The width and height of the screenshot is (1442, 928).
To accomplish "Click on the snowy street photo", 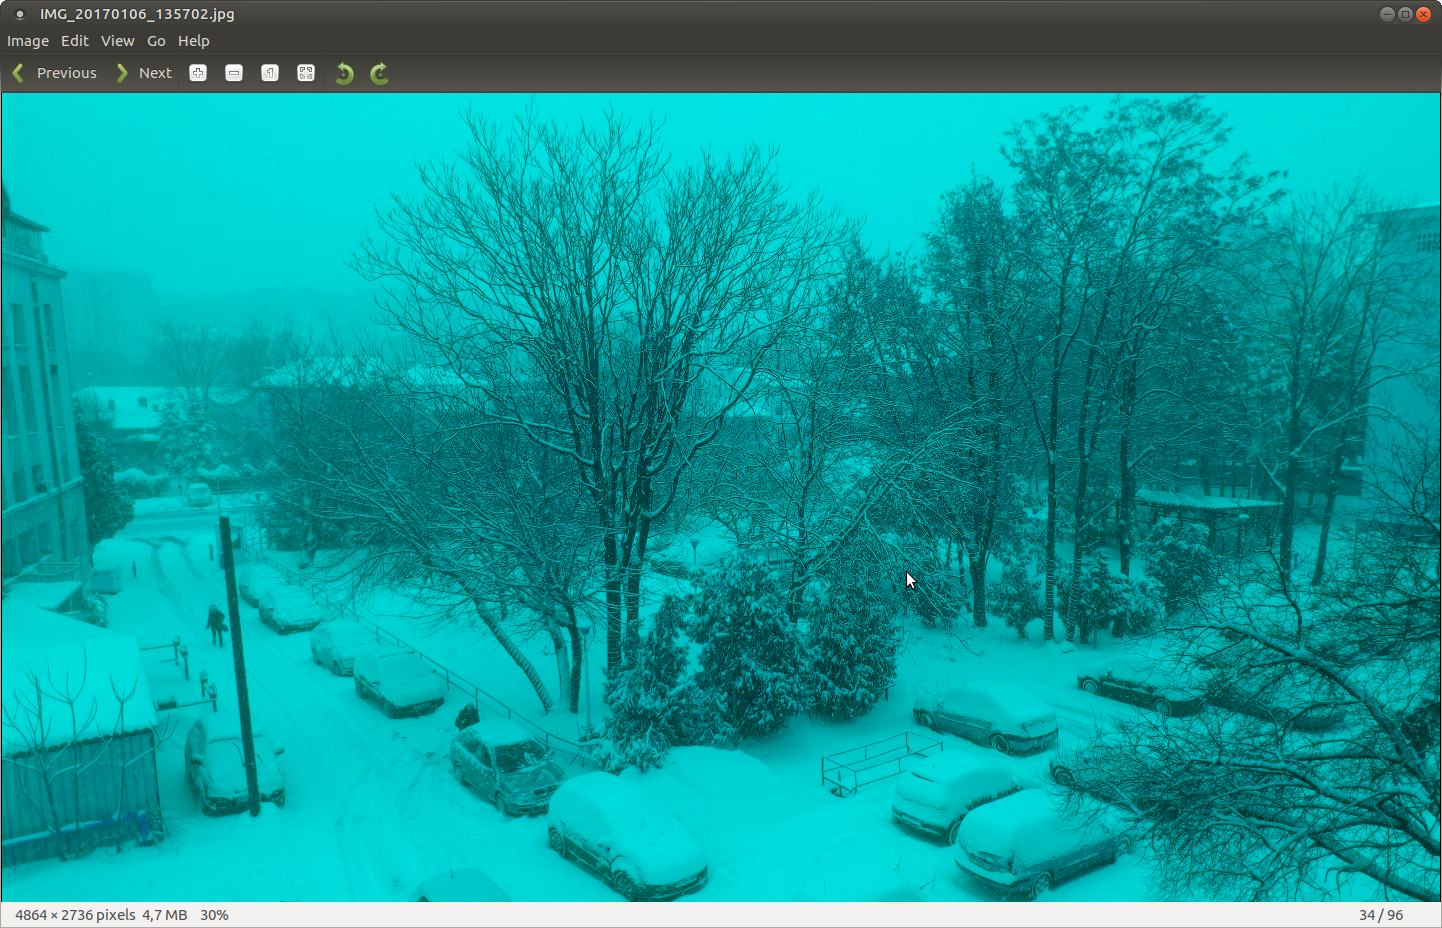I will (x=720, y=497).
